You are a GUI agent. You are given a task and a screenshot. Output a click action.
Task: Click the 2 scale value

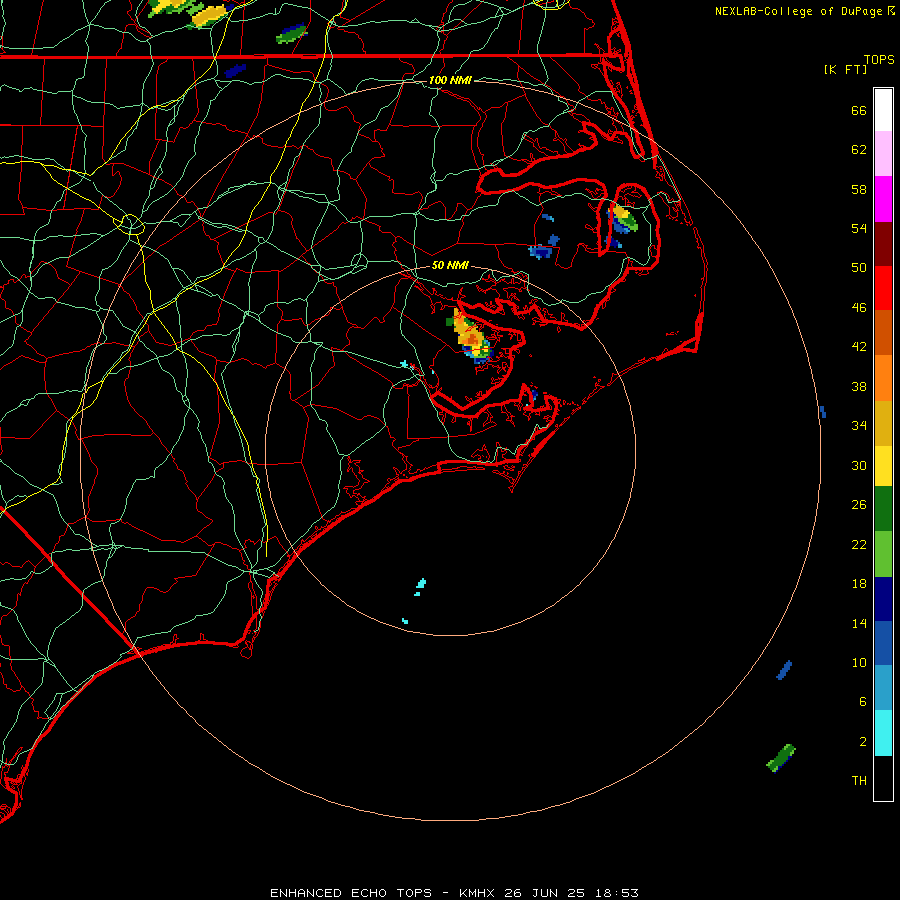click(x=863, y=742)
